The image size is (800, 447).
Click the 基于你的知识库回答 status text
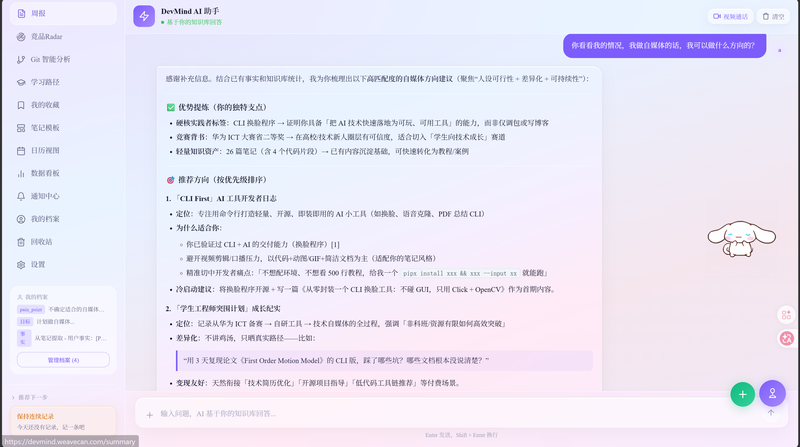tap(194, 22)
